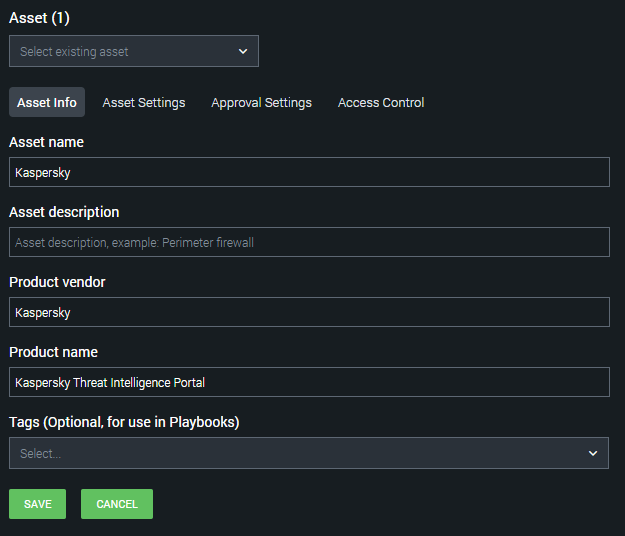Click the Product name label

(53, 352)
